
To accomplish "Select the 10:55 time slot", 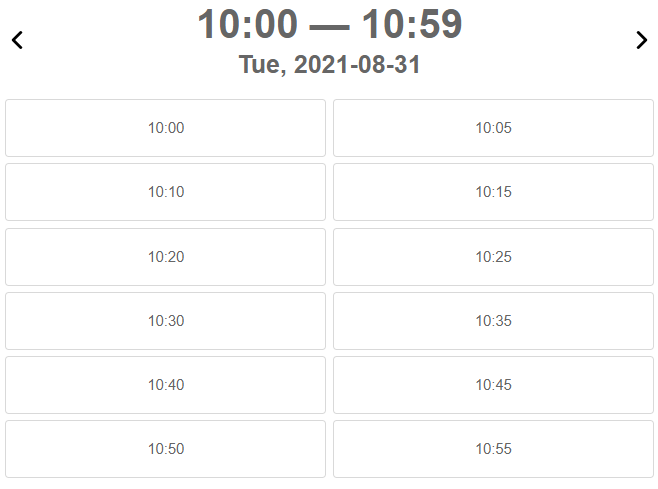I will coord(493,449).
